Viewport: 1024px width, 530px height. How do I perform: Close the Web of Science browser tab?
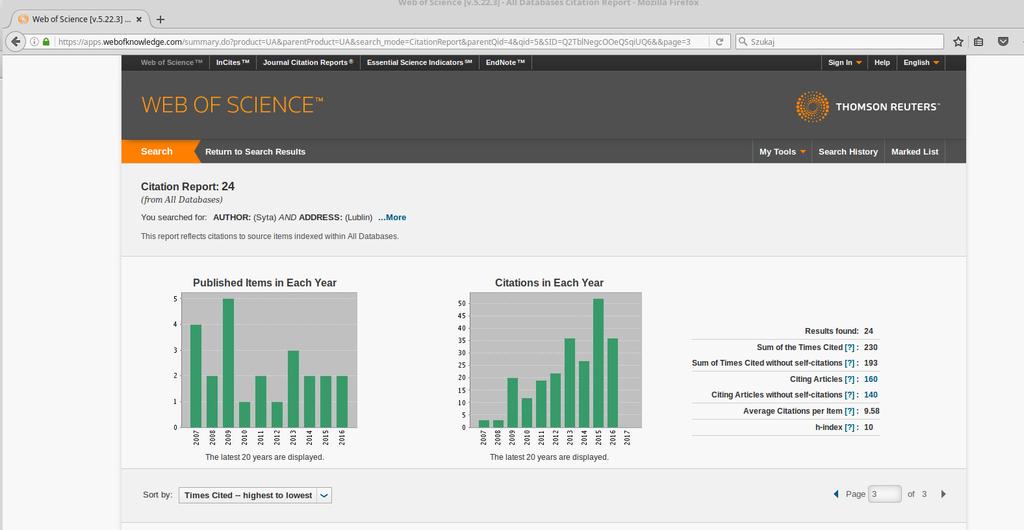point(139,20)
